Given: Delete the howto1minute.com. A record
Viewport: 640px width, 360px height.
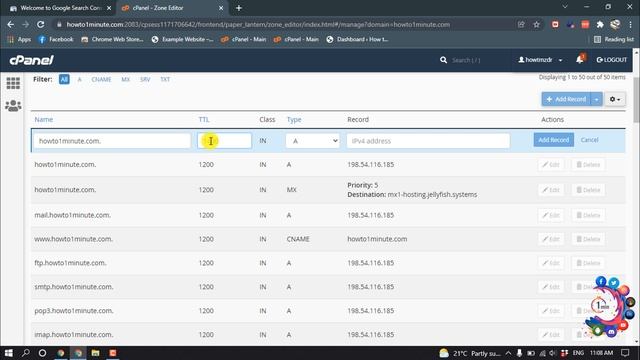Looking at the screenshot, I should [x=588, y=165].
